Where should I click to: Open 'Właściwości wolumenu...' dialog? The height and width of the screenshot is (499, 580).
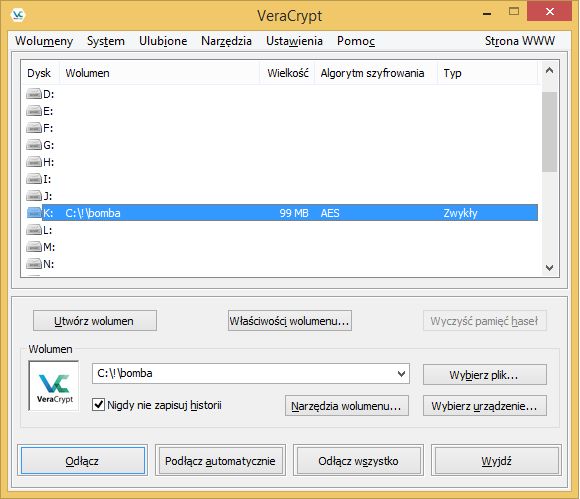click(290, 321)
